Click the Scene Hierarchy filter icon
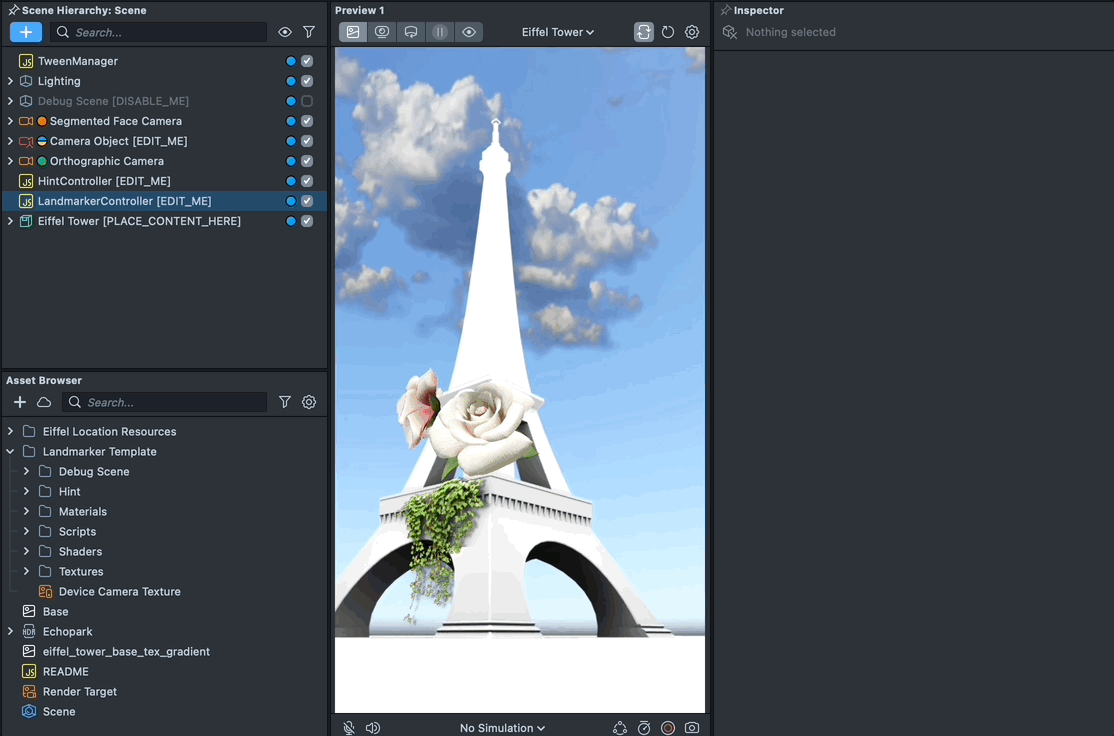 [x=309, y=32]
